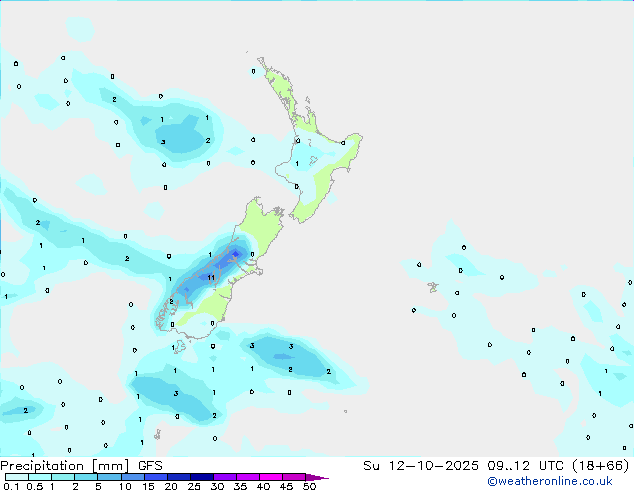
Task: Click the 'GFS' model label
Action: pyautogui.click(x=150, y=466)
